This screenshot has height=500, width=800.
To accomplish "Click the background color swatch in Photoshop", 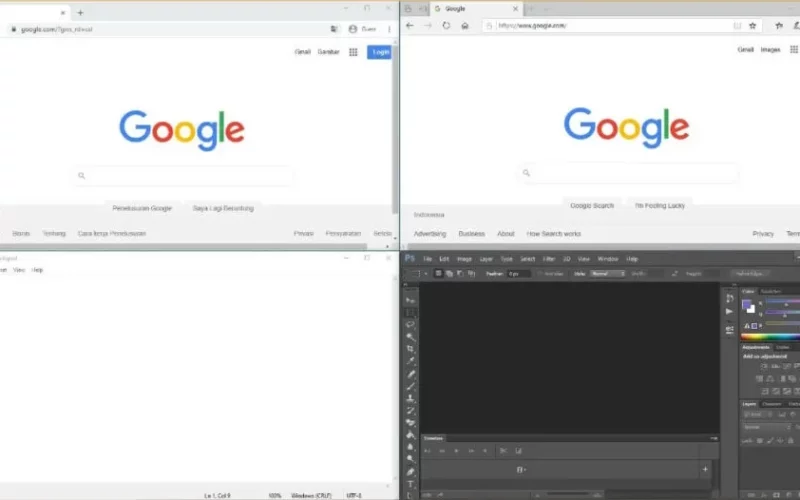I will [751, 309].
